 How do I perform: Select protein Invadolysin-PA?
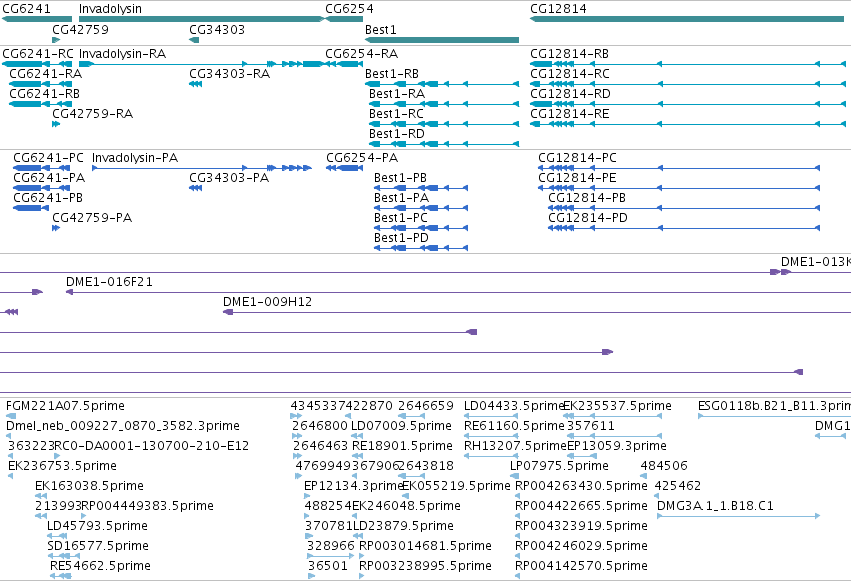[135, 158]
